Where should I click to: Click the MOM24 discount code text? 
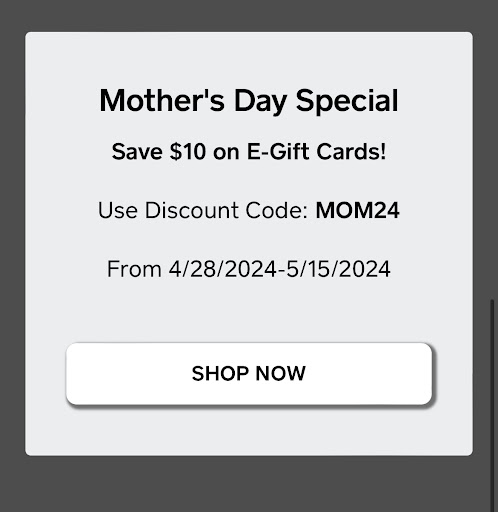point(357,211)
